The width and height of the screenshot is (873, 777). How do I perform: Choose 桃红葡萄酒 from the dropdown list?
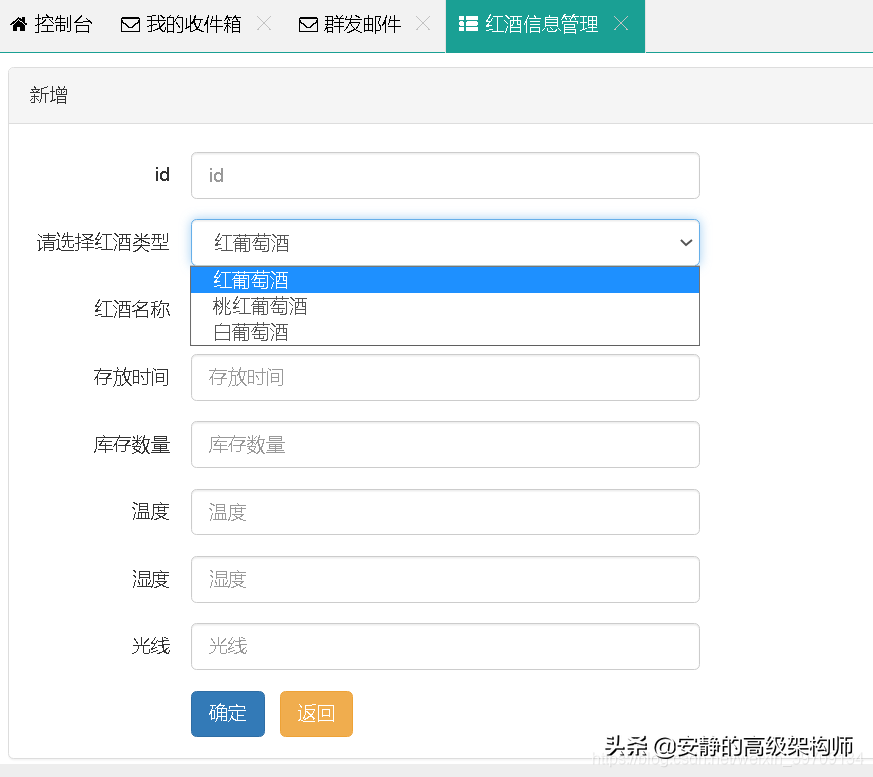tap(445, 306)
